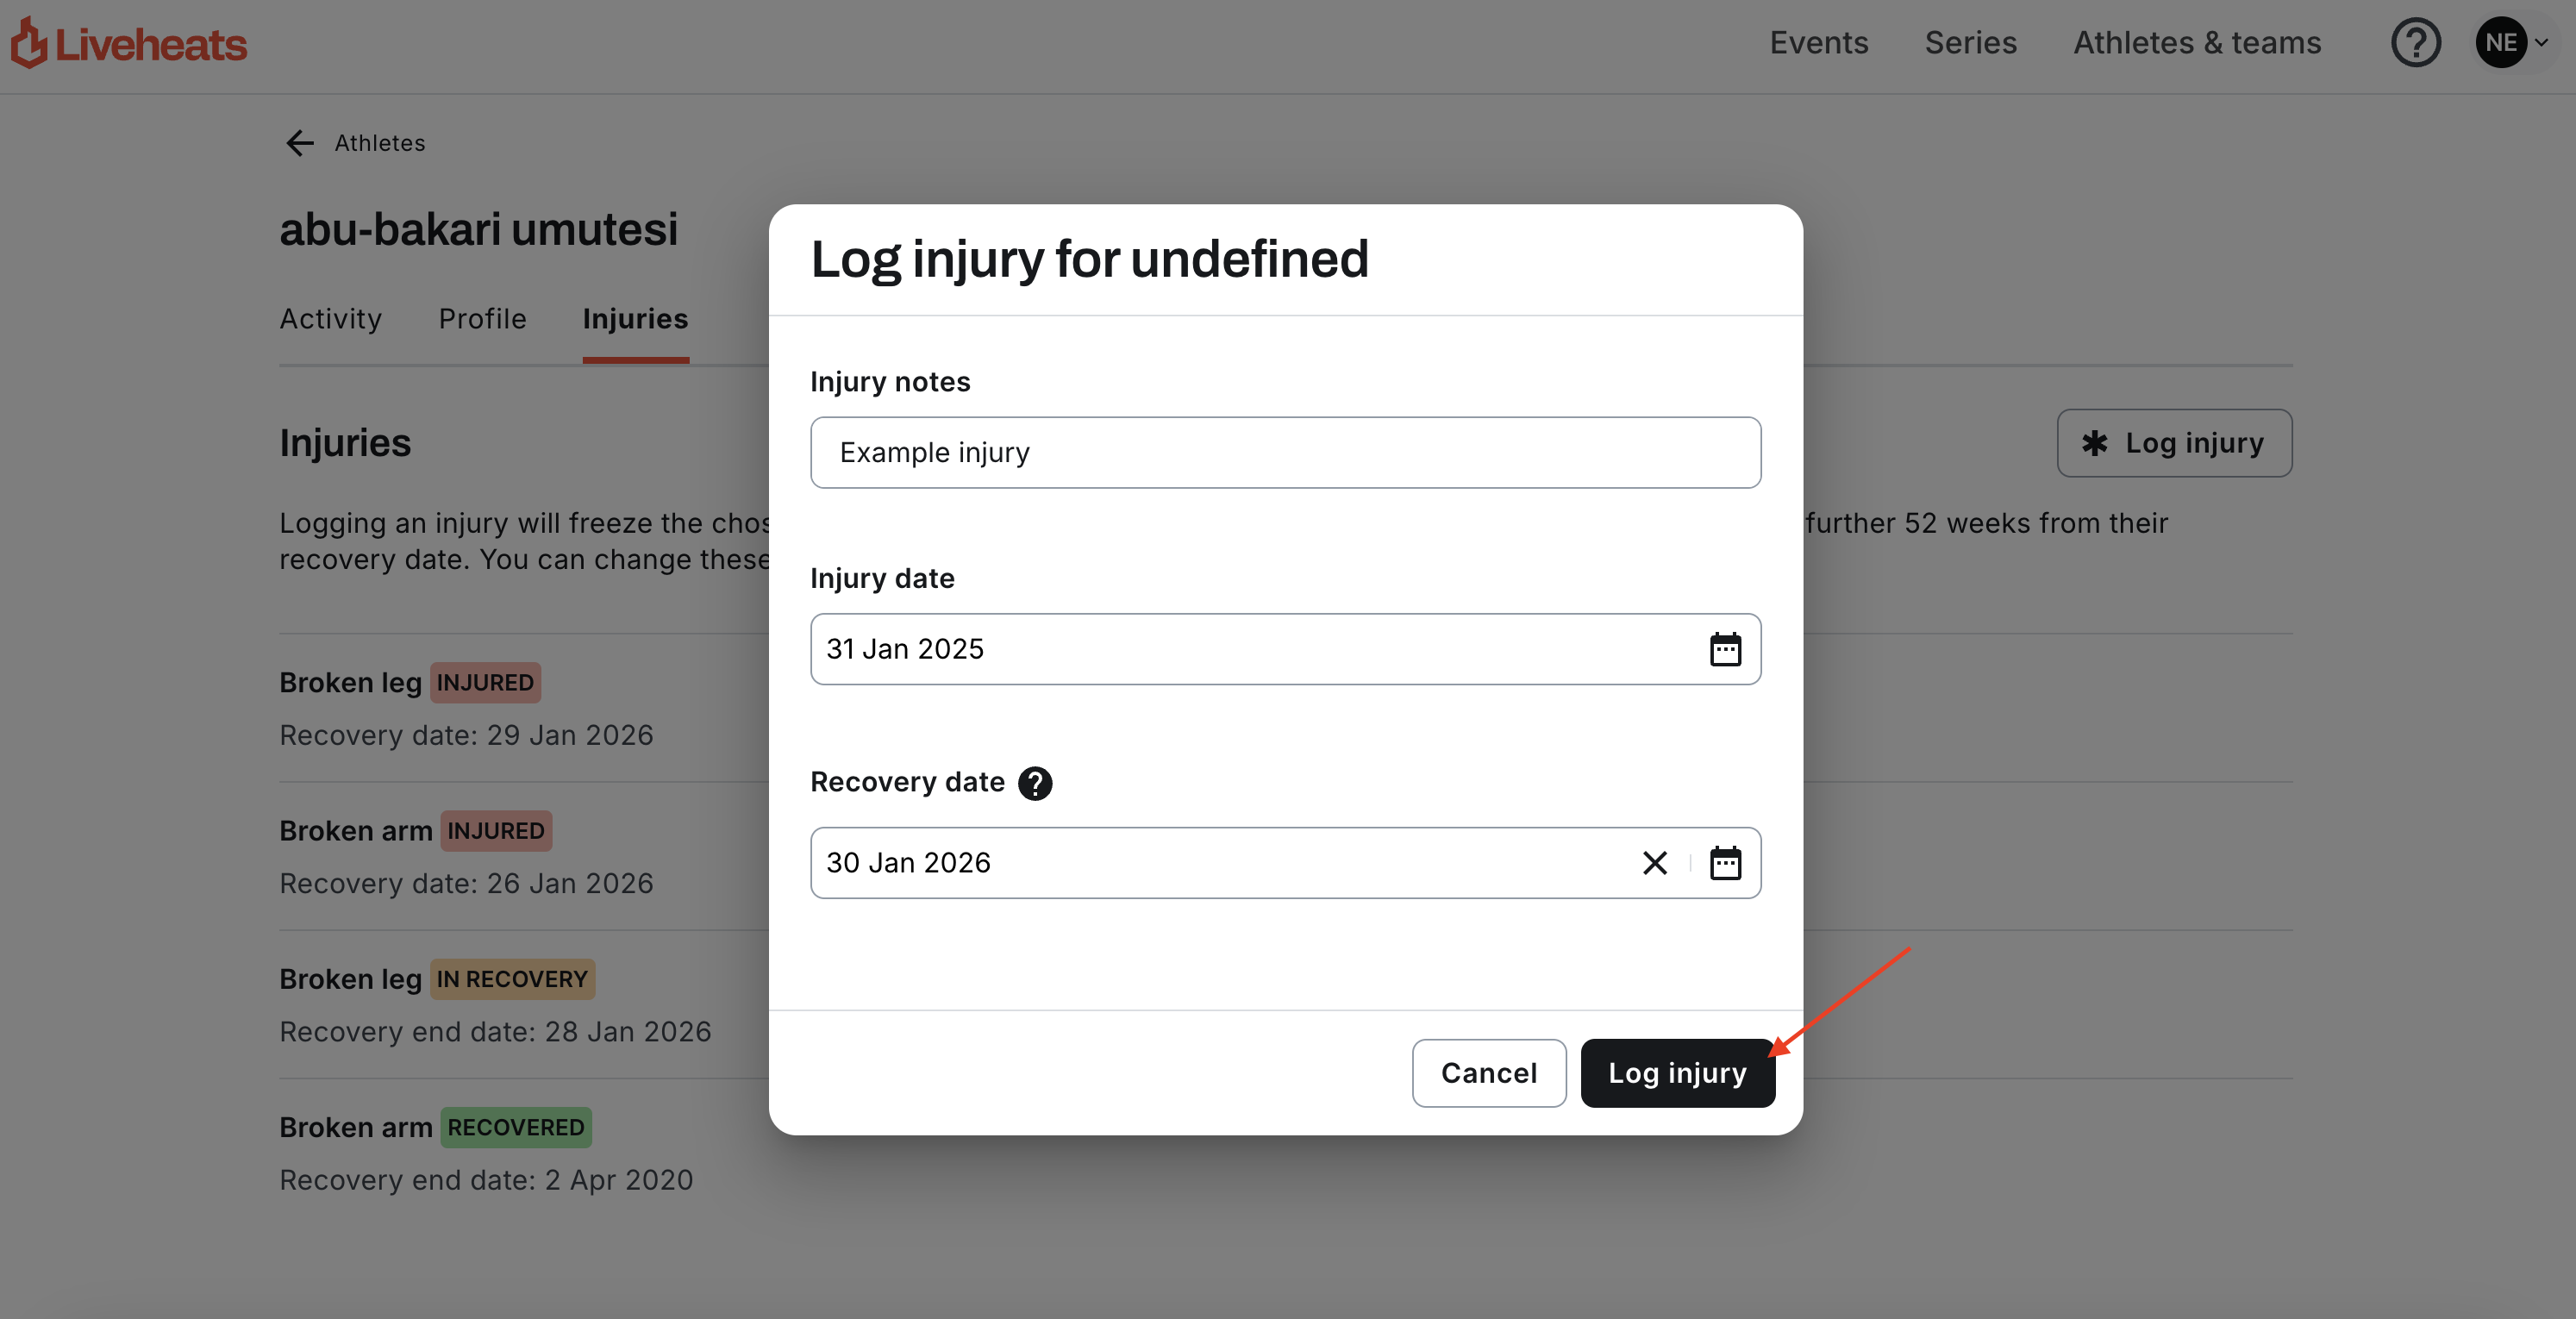Switch to the Profile tab
Image resolution: width=2576 pixels, height=1319 pixels.
click(x=482, y=319)
